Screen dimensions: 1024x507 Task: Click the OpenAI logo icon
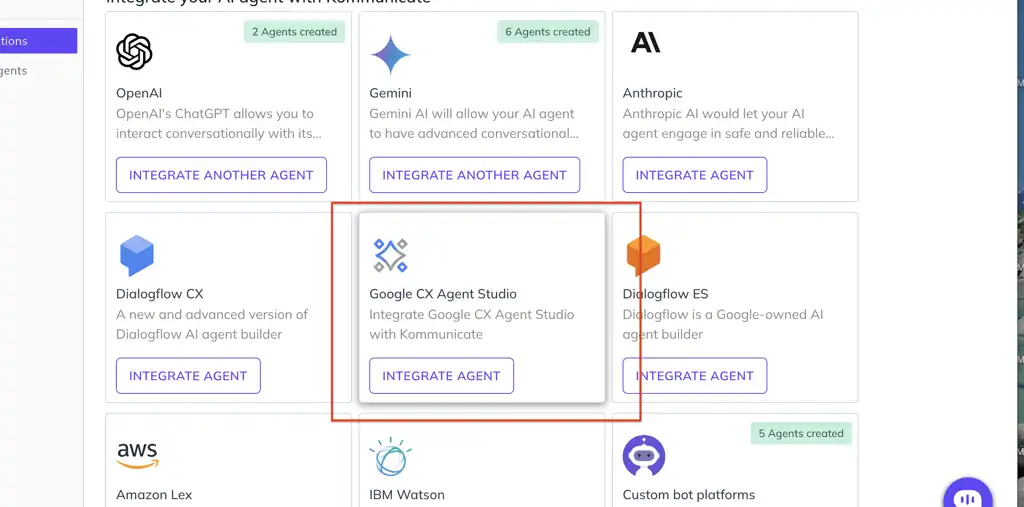click(x=135, y=52)
